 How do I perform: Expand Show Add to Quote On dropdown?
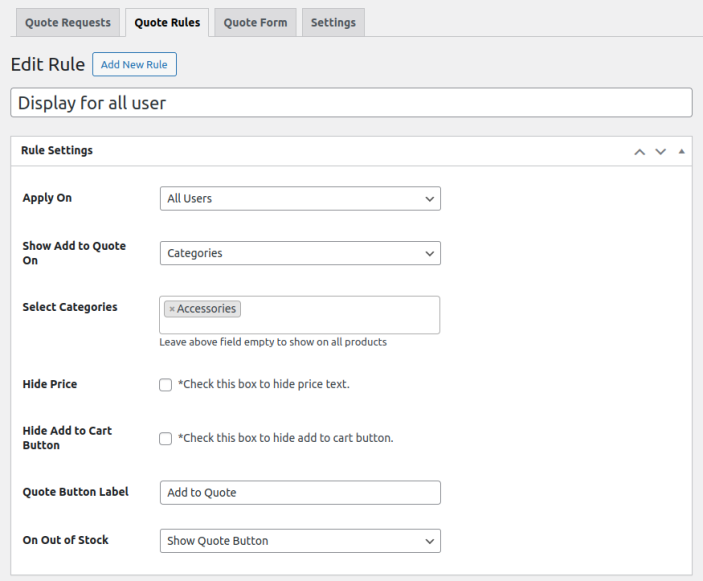point(300,254)
